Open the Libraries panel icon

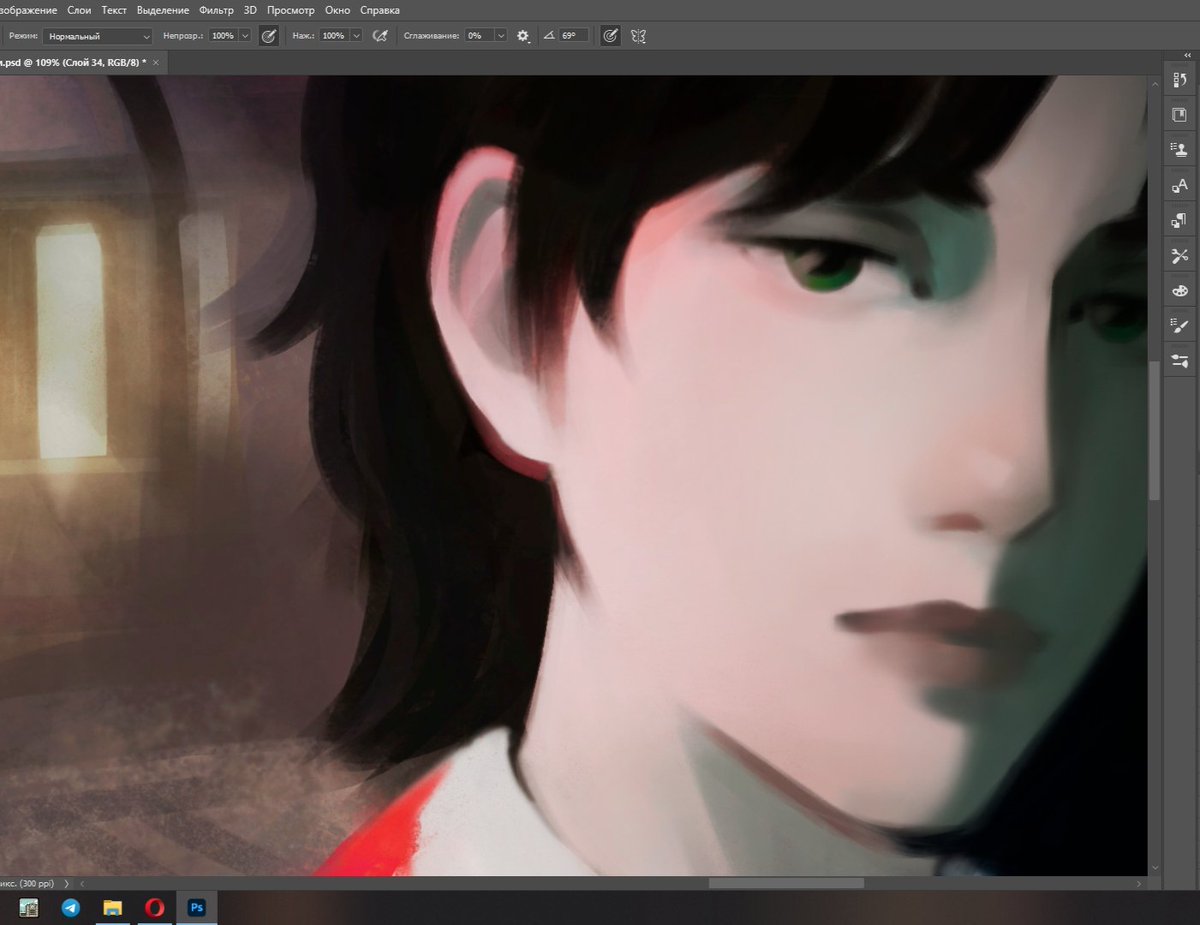point(1180,115)
